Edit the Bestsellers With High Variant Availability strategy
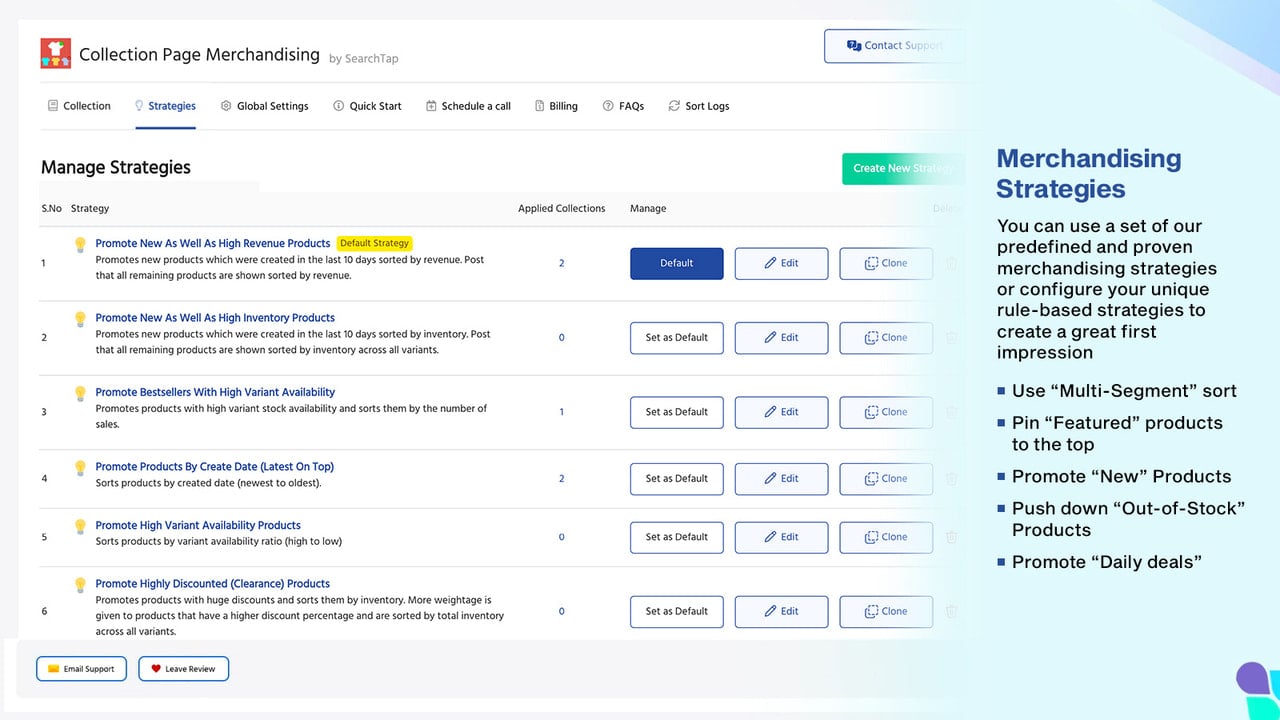The image size is (1280, 720). [782, 412]
